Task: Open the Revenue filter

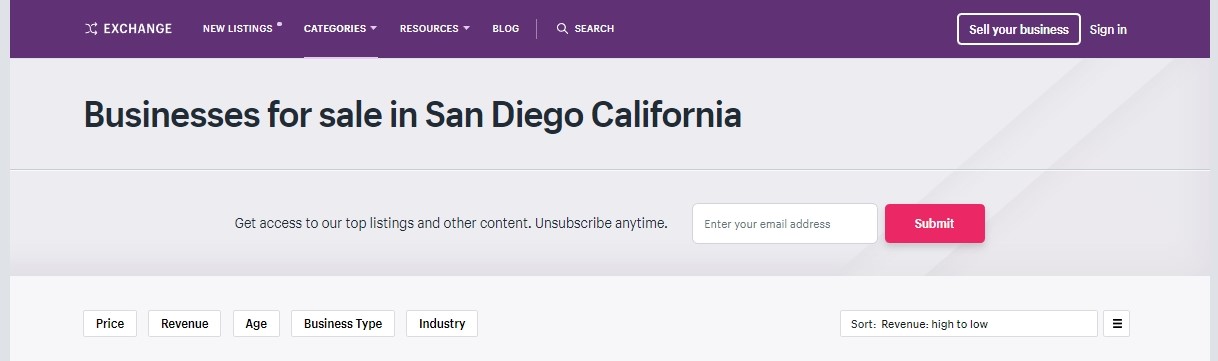Action: coord(185,323)
